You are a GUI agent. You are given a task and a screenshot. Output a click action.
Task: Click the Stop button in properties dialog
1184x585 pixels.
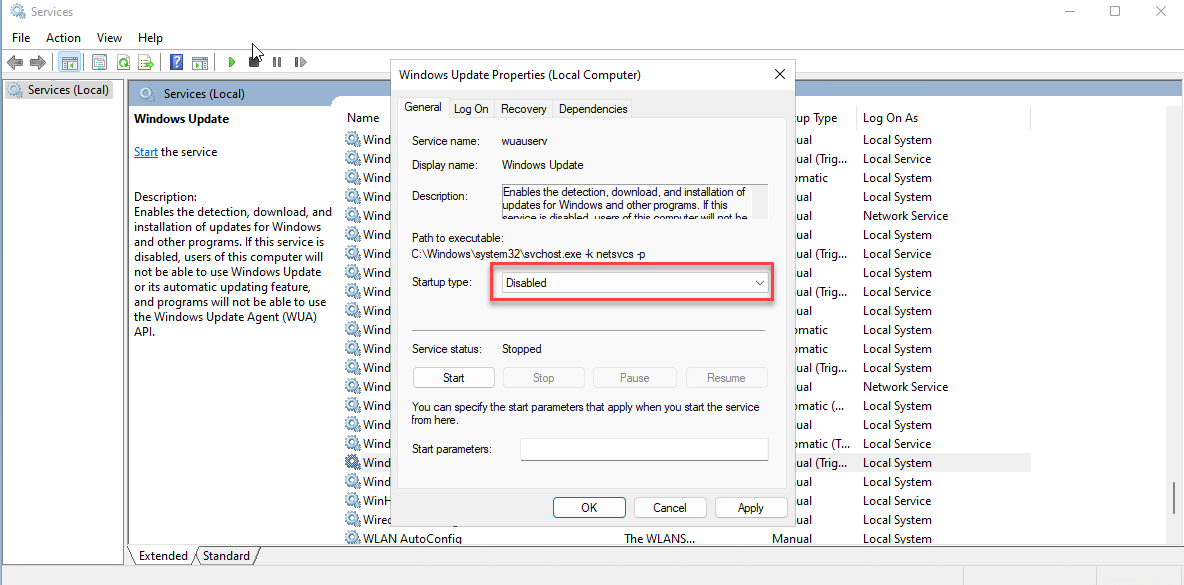click(x=544, y=377)
